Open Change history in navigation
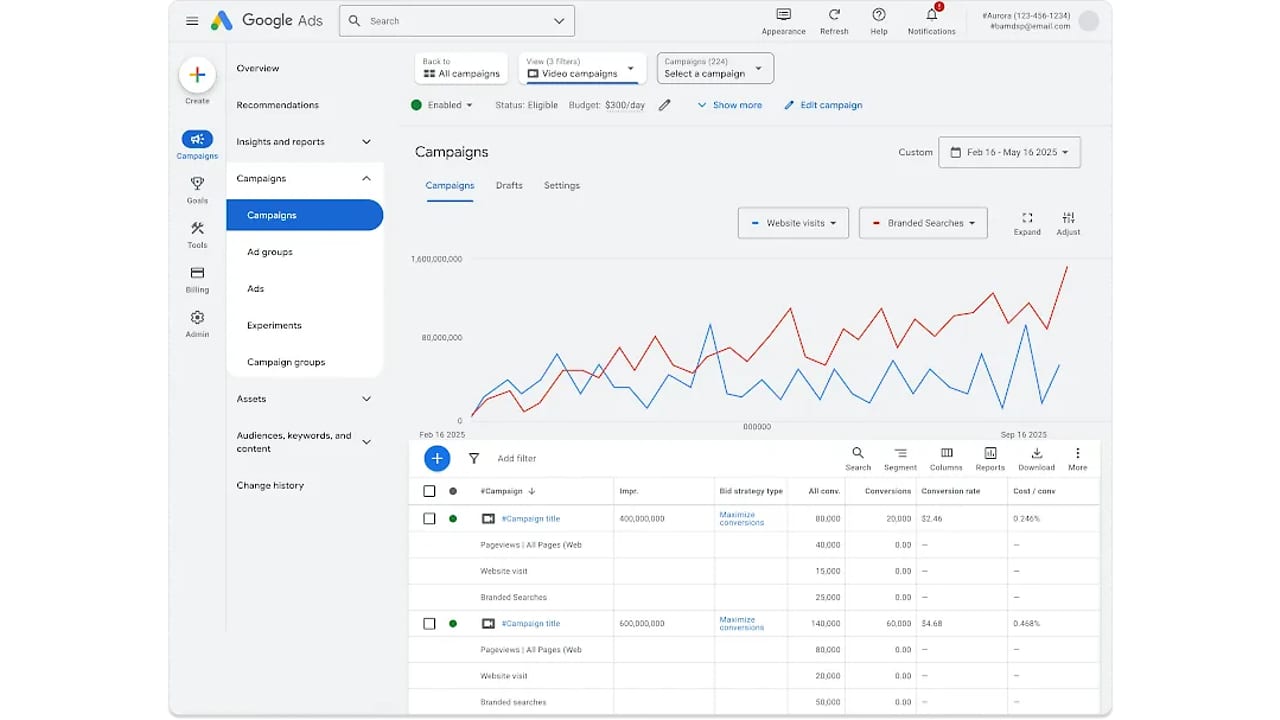 [x=270, y=485]
